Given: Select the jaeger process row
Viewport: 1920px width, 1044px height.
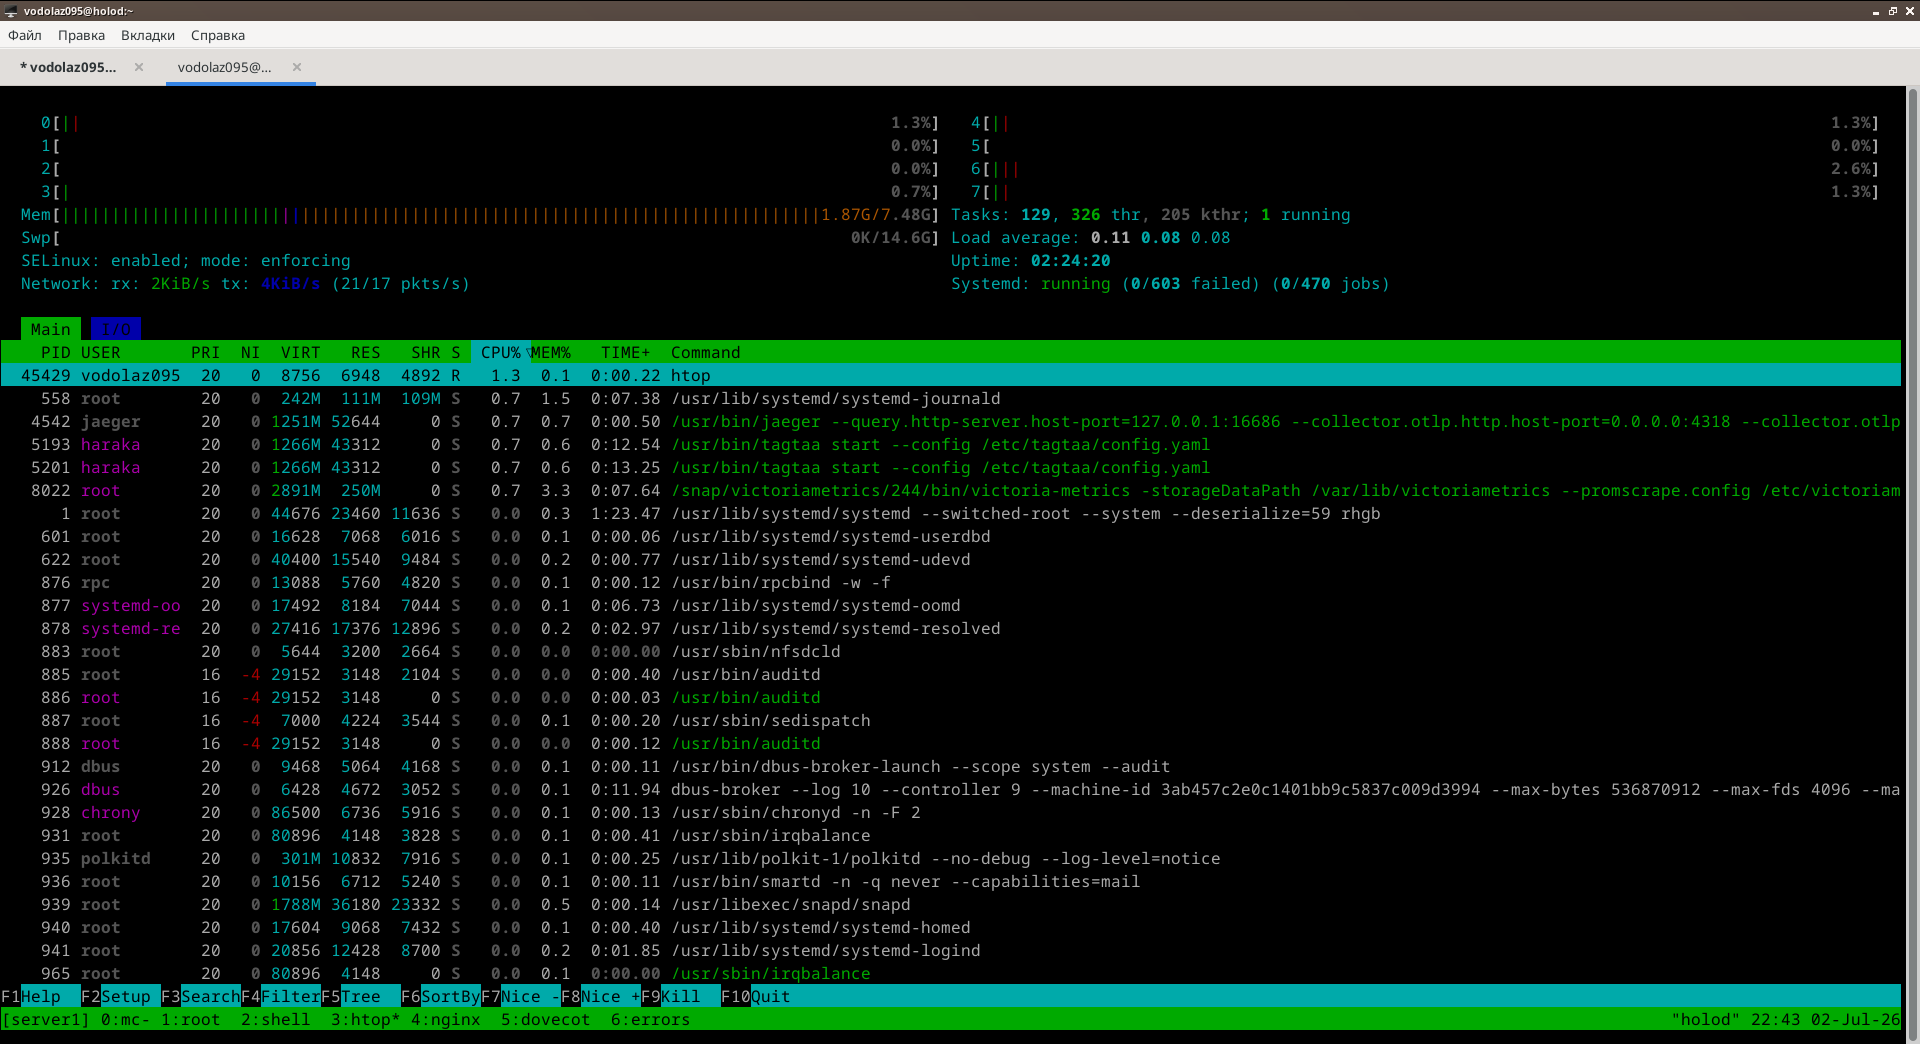Looking at the screenshot, I should (950, 421).
